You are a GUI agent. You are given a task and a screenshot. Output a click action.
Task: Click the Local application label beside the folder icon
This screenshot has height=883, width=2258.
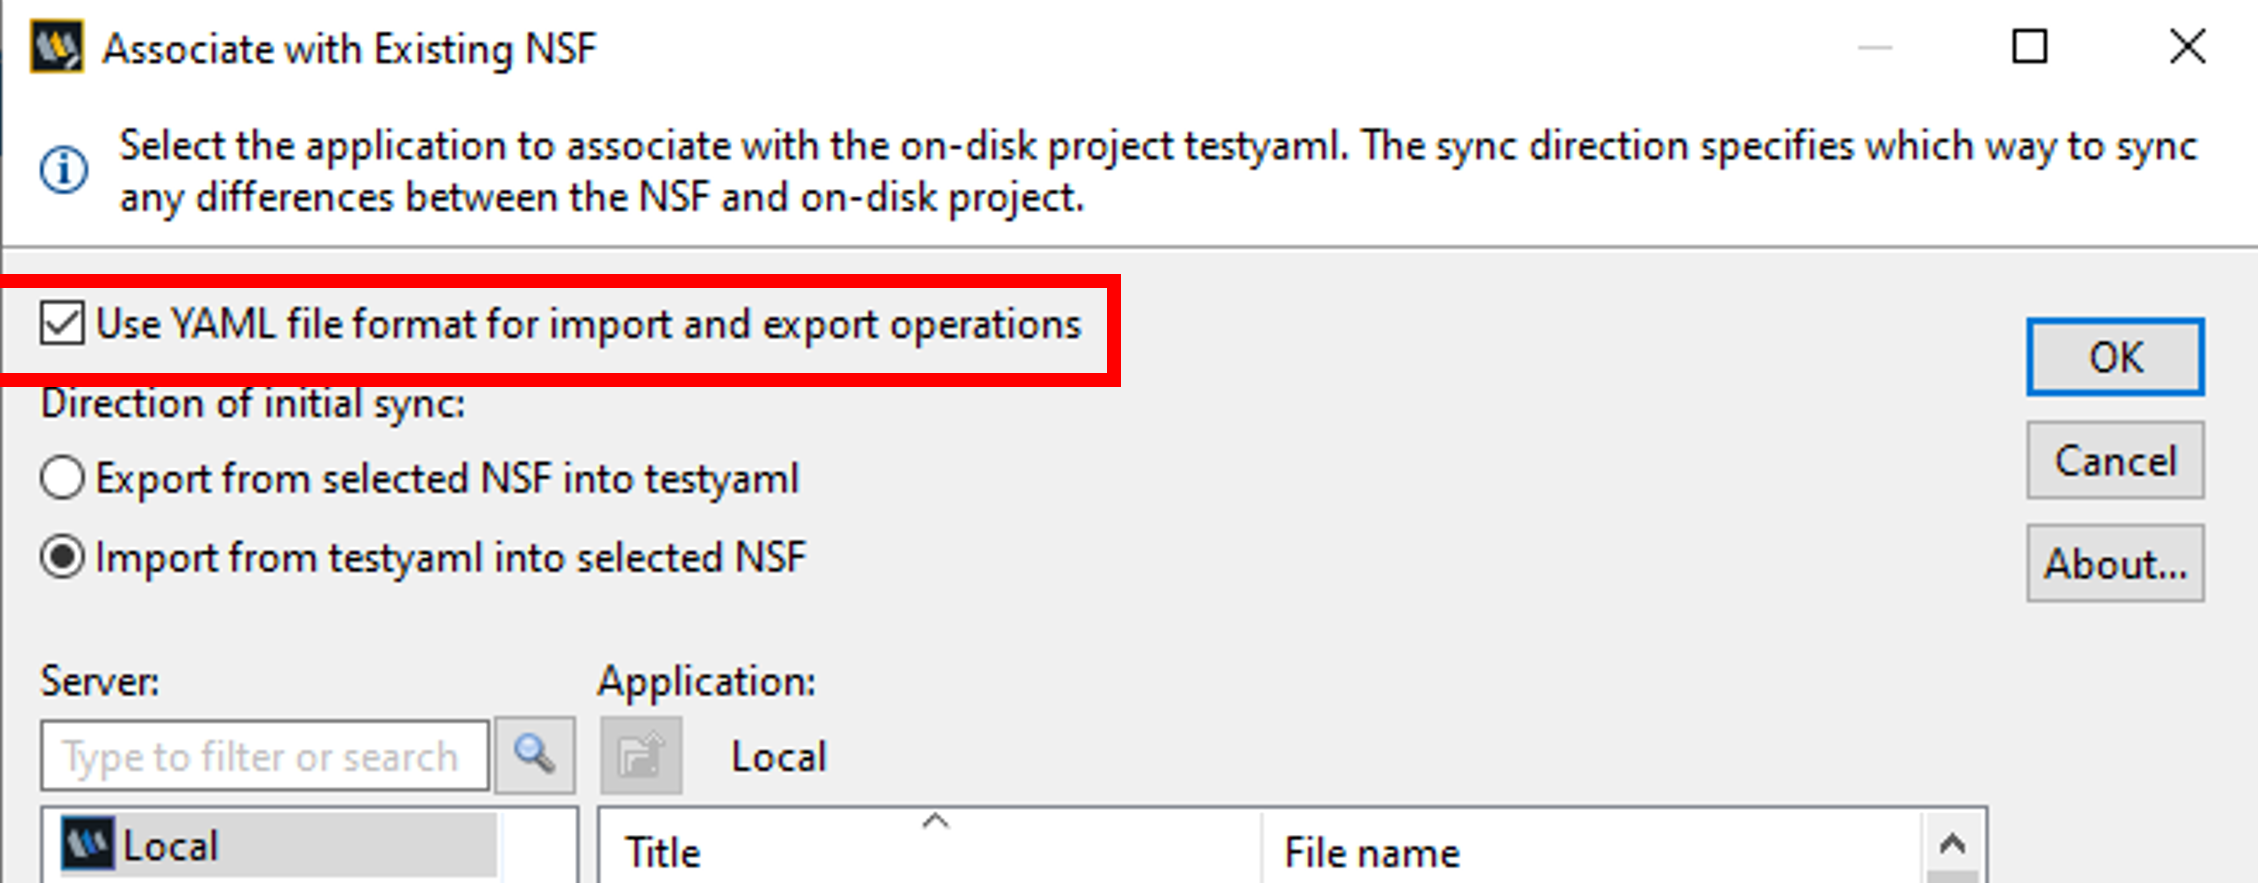coord(778,755)
